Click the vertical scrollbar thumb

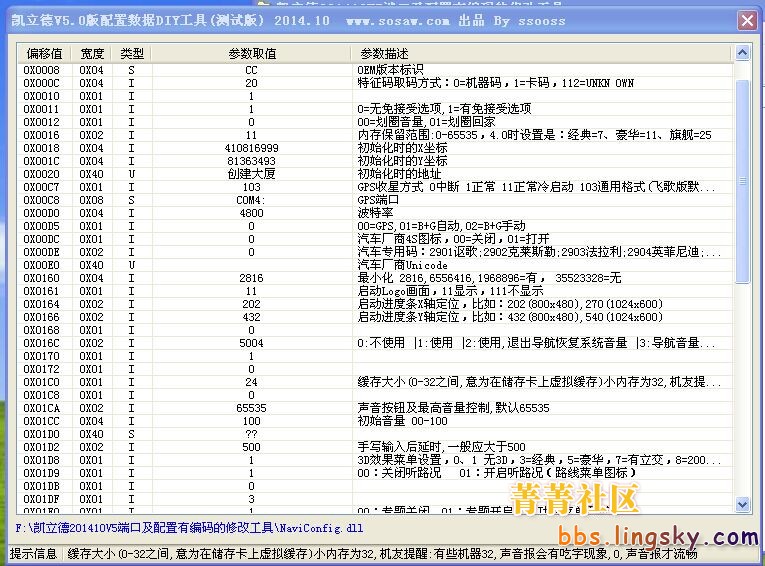[742, 180]
